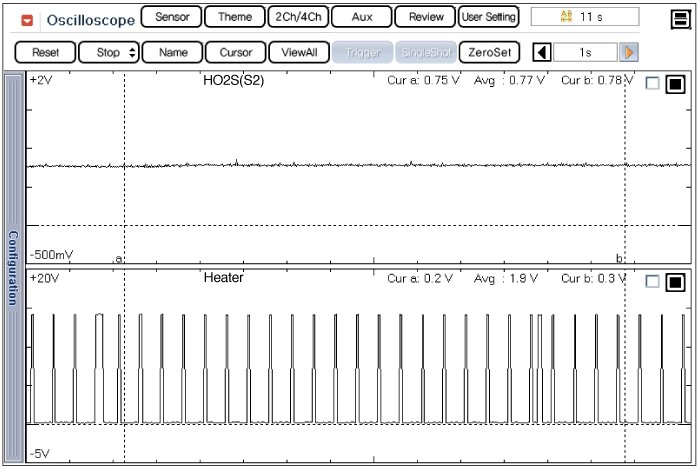
Task: Click the HO2S(S2) channel title
Action: [x=233, y=80]
